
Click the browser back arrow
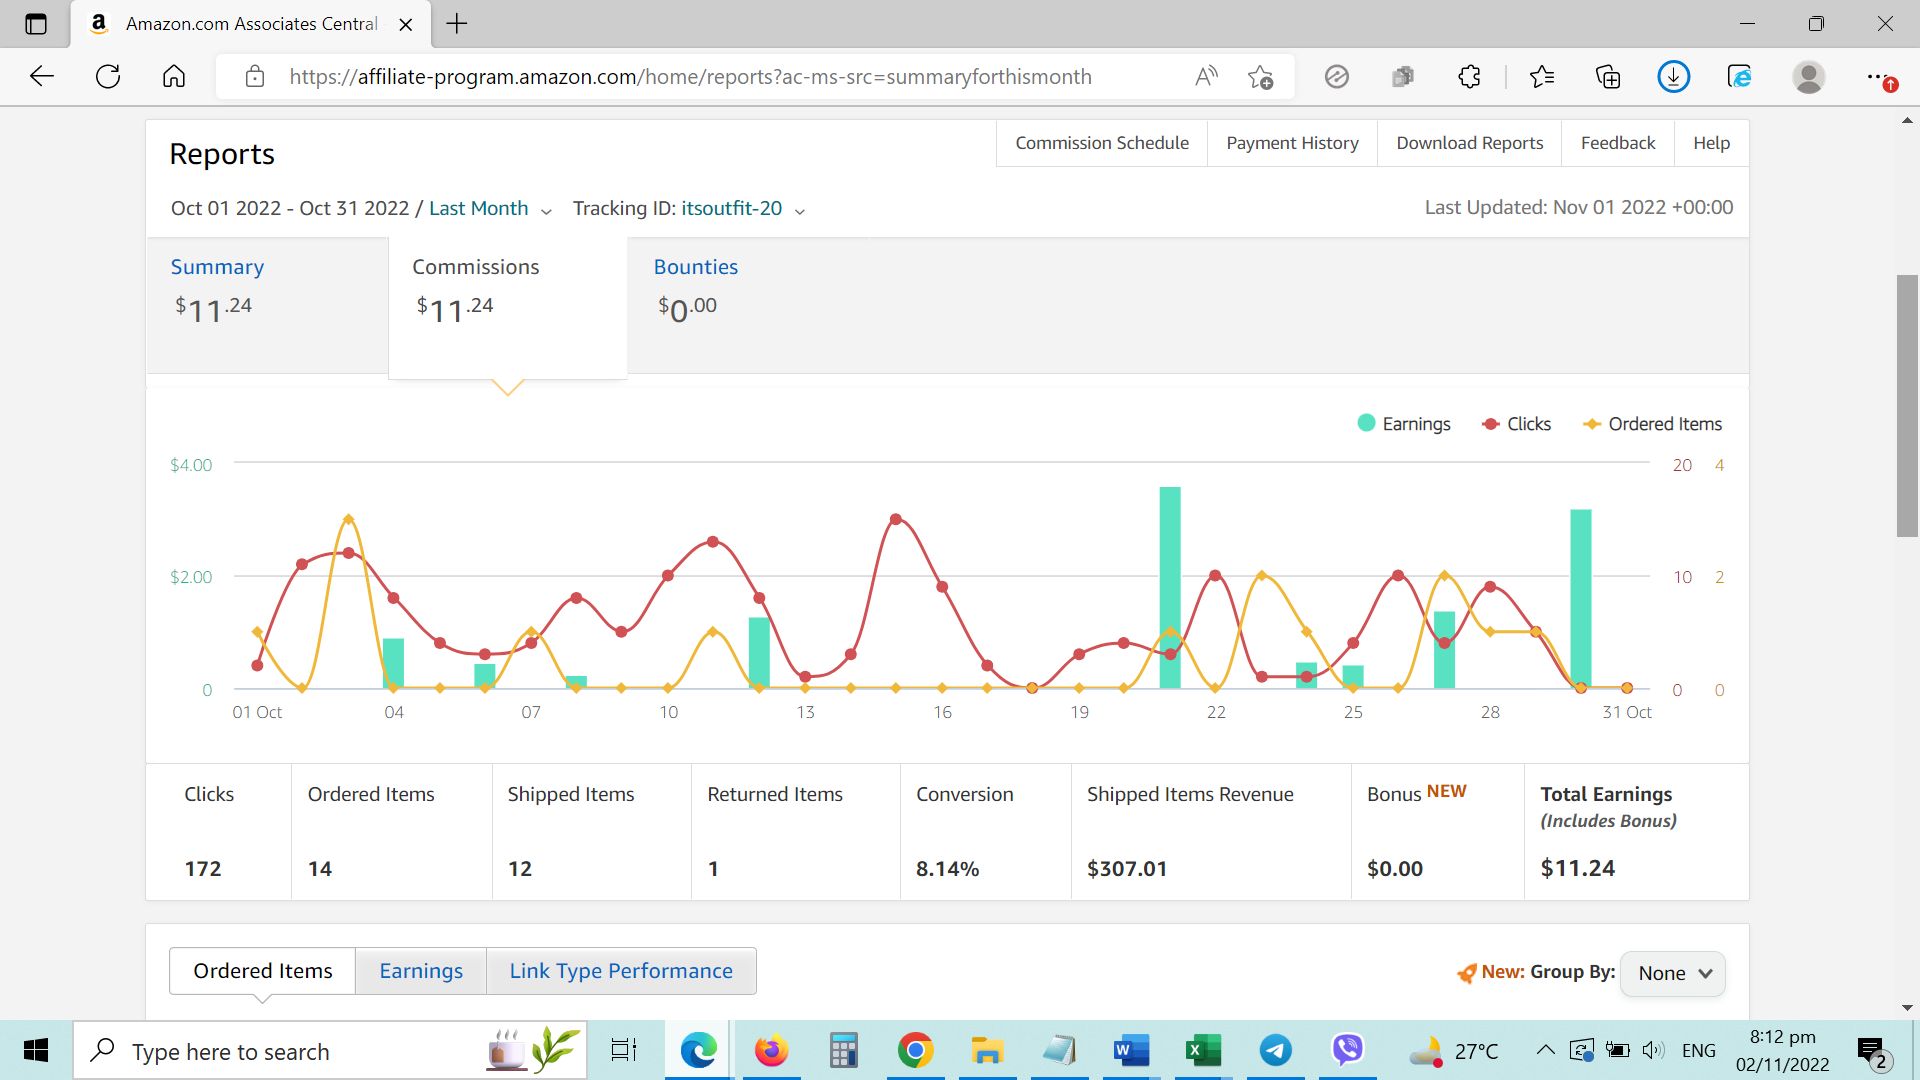42,76
